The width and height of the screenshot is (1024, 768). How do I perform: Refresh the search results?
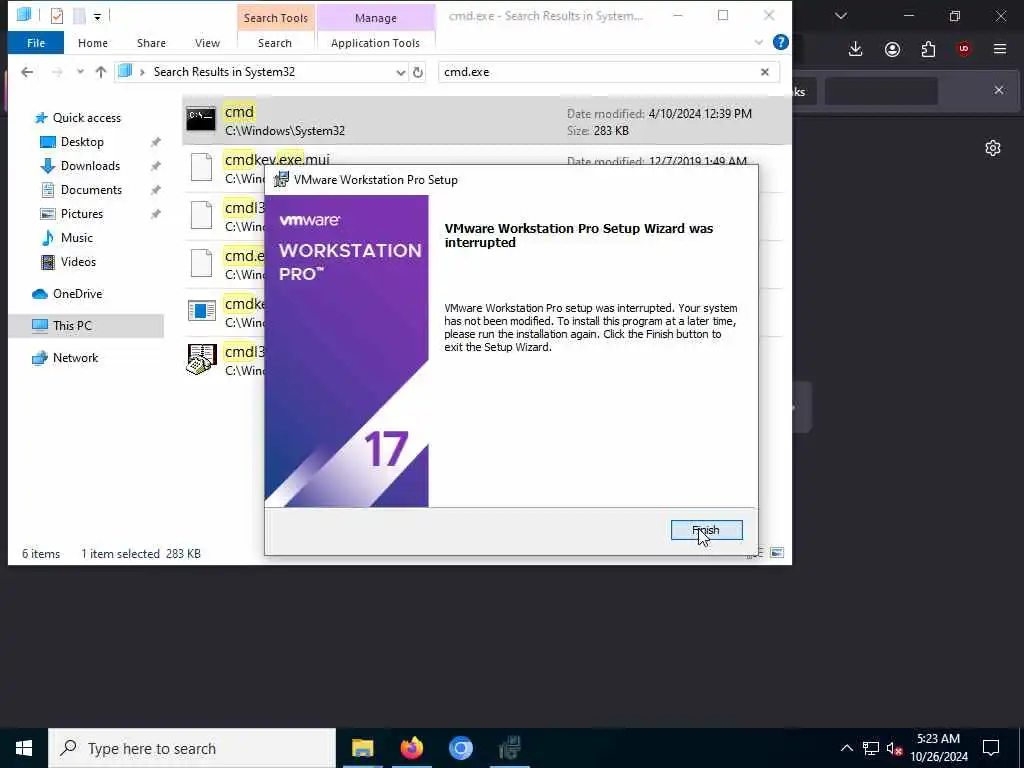tap(418, 72)
